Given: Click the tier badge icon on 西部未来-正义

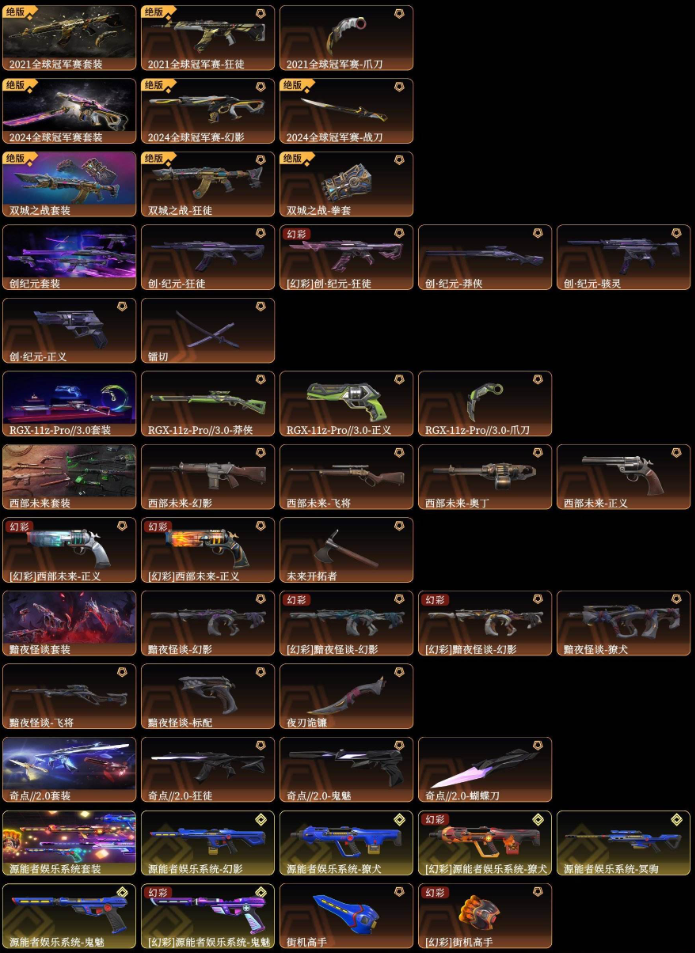Looking at the screenshot, I should tap(676, 453).
